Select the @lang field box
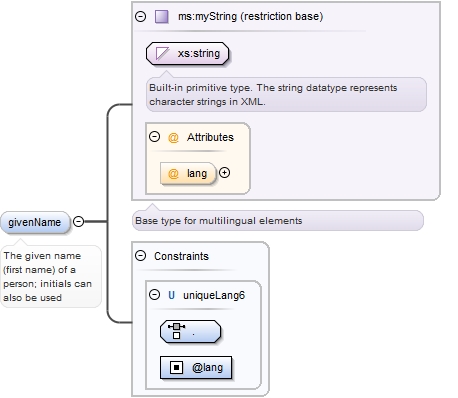This screenshot has height=398, width=458. (x=196, y=367)
